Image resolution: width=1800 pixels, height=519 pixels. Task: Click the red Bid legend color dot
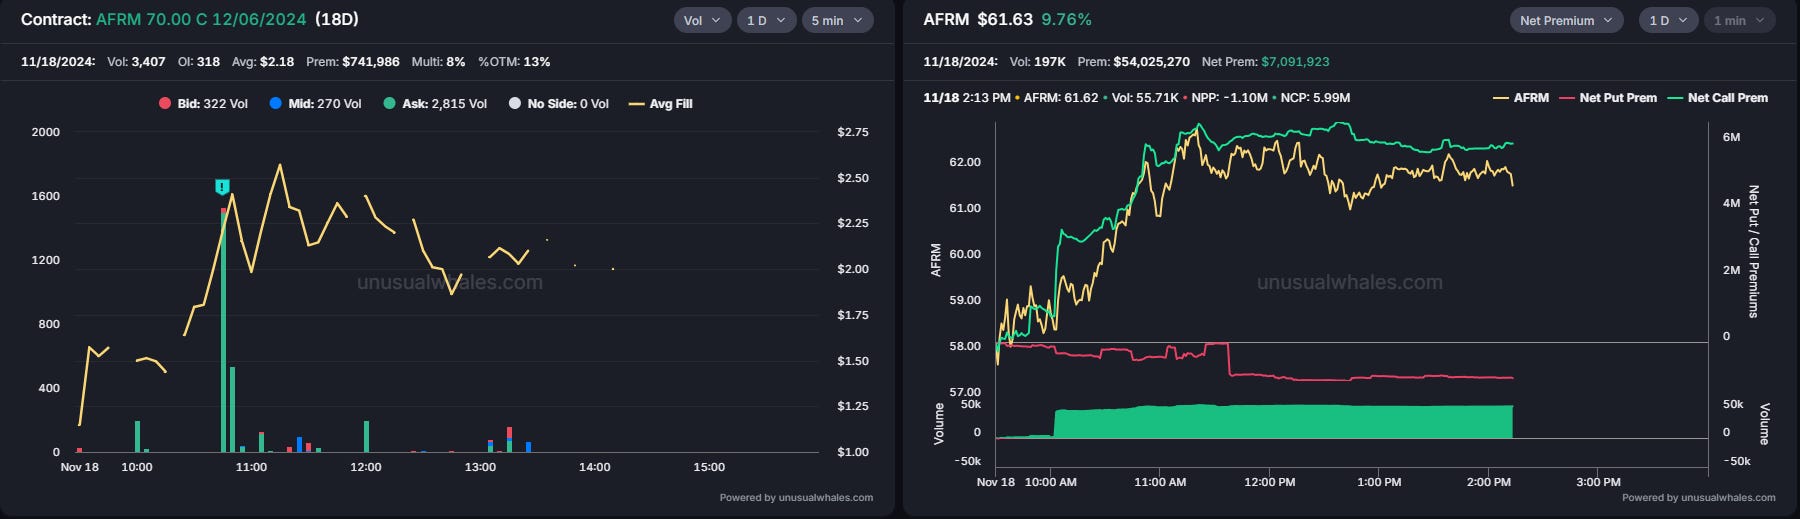tap(165, 104)
